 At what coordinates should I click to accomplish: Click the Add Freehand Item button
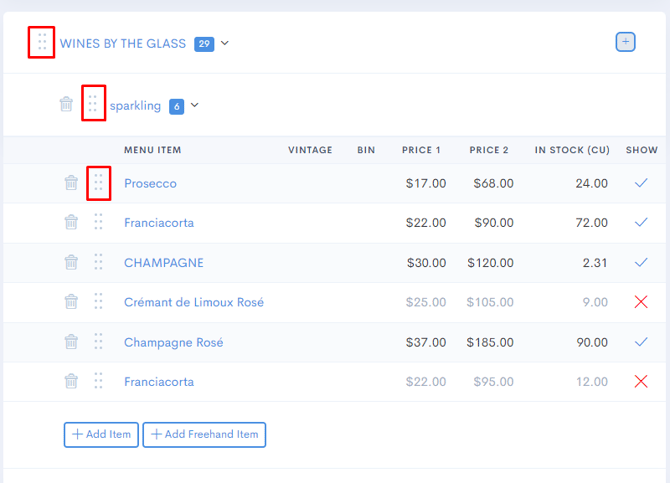204,434
